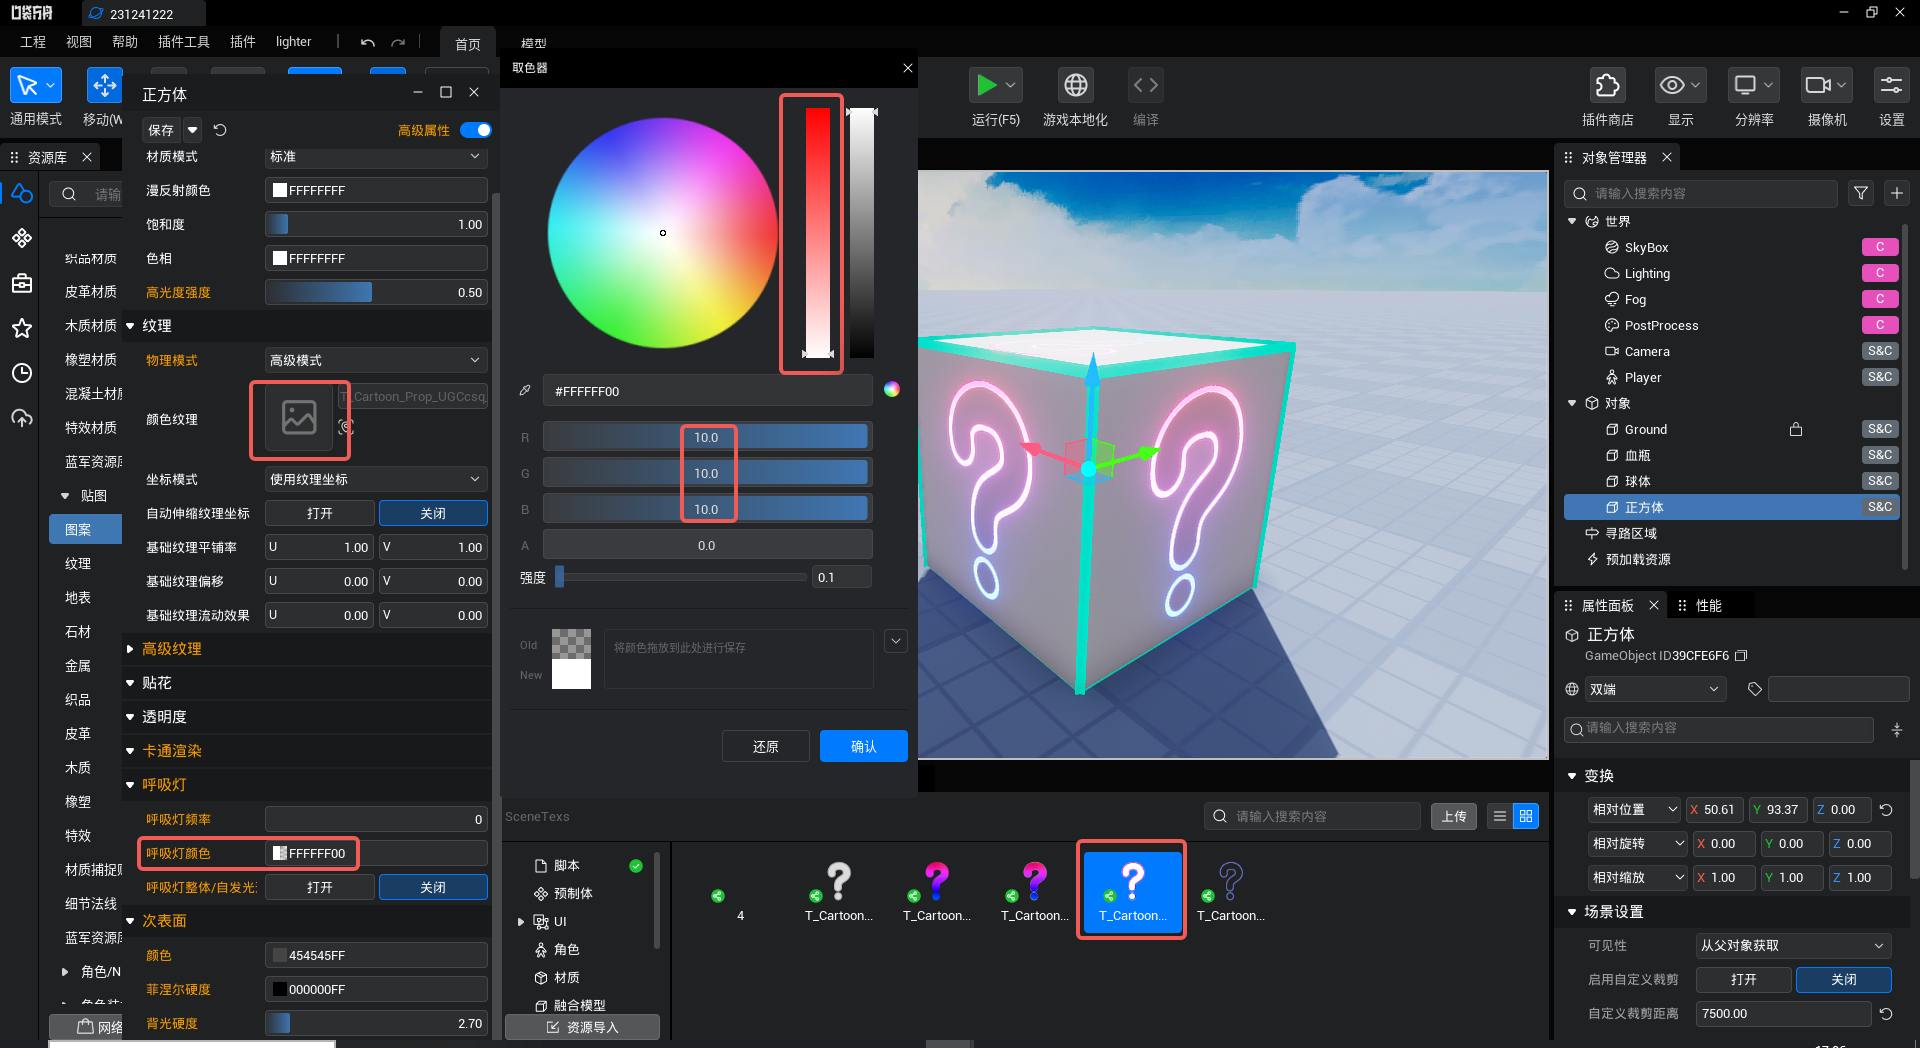
Task: Open the cloud upload sidebar icon
Action: click(x=22, y=418)
